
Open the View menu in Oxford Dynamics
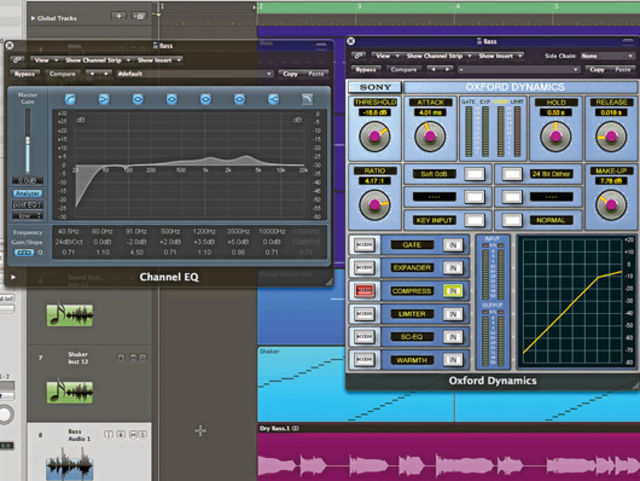(x=386, y=56)
